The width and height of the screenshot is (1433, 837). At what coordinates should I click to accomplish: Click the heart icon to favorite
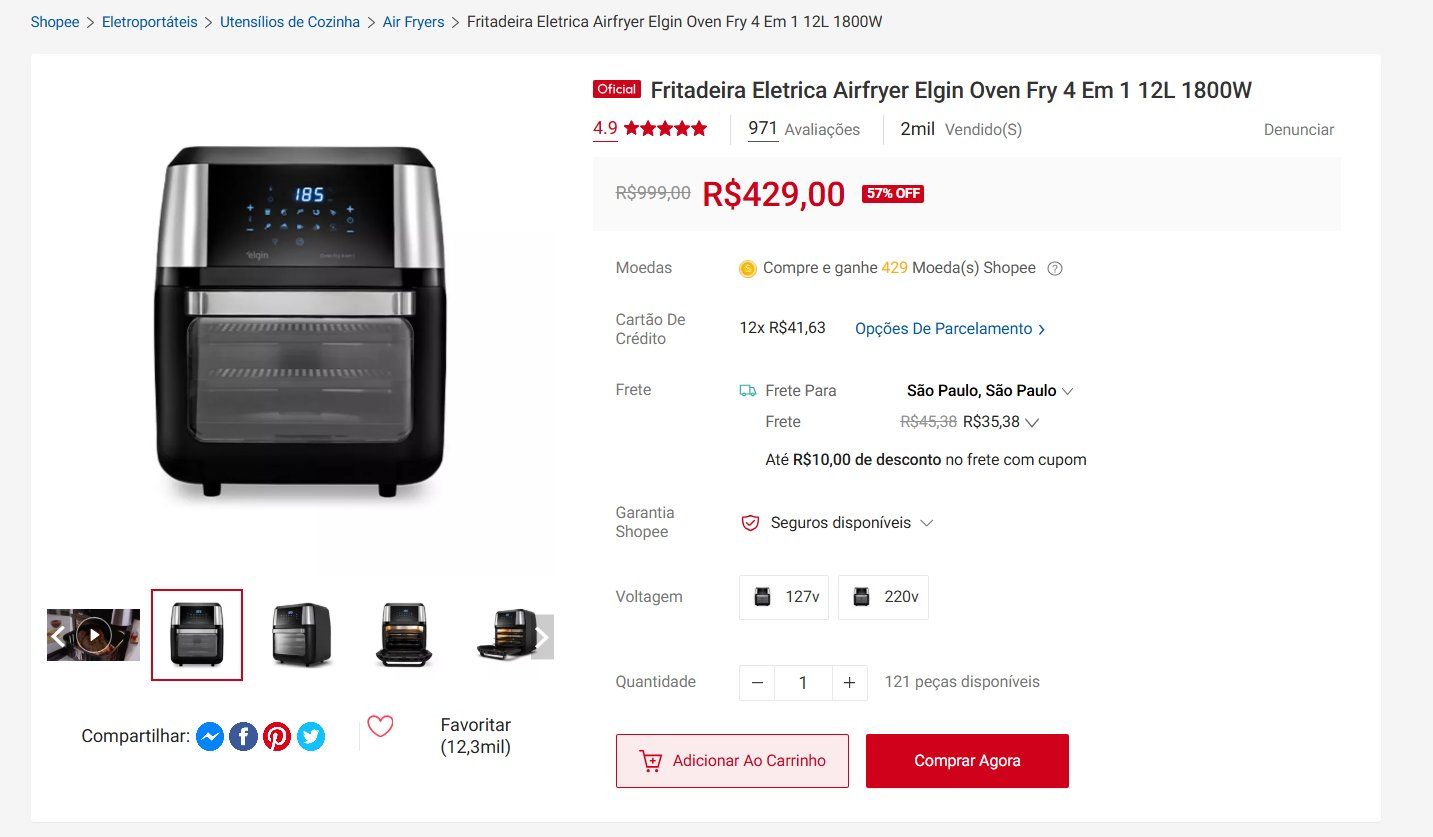[380, 726]
